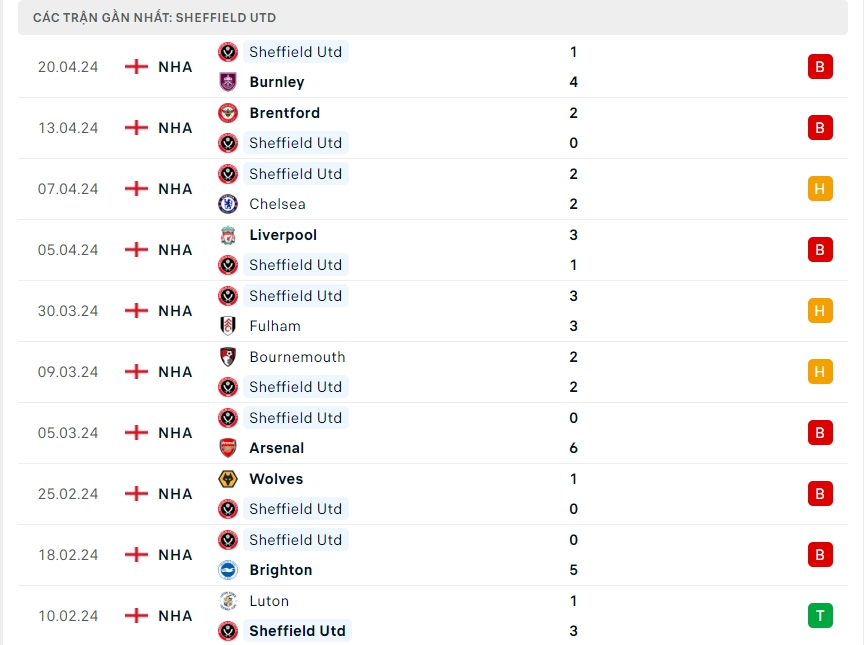Click the Arsenal club crest icon
The width and height of the screenshot is (864, 645).
click(228, 448)
